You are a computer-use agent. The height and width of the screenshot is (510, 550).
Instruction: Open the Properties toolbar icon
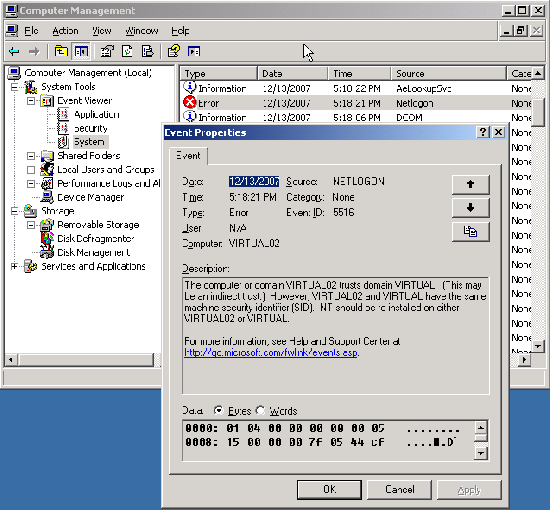tap(107, 52)
